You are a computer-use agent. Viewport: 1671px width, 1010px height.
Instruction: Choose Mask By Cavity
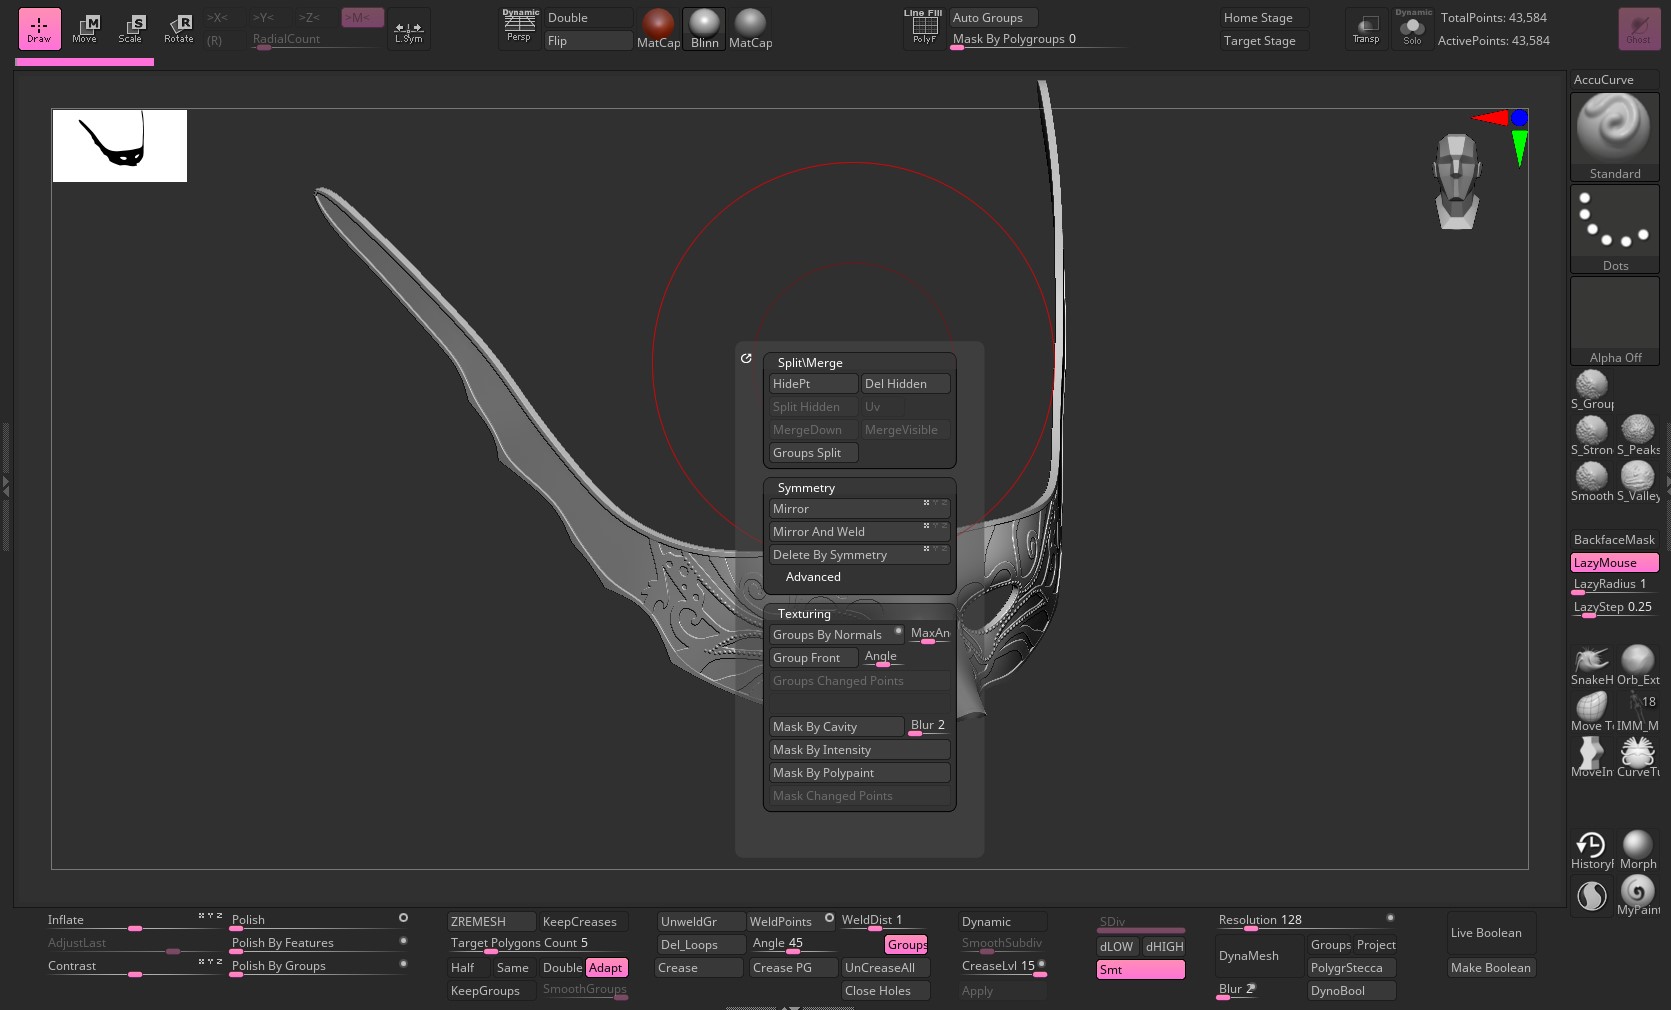[x=837, y=727]
